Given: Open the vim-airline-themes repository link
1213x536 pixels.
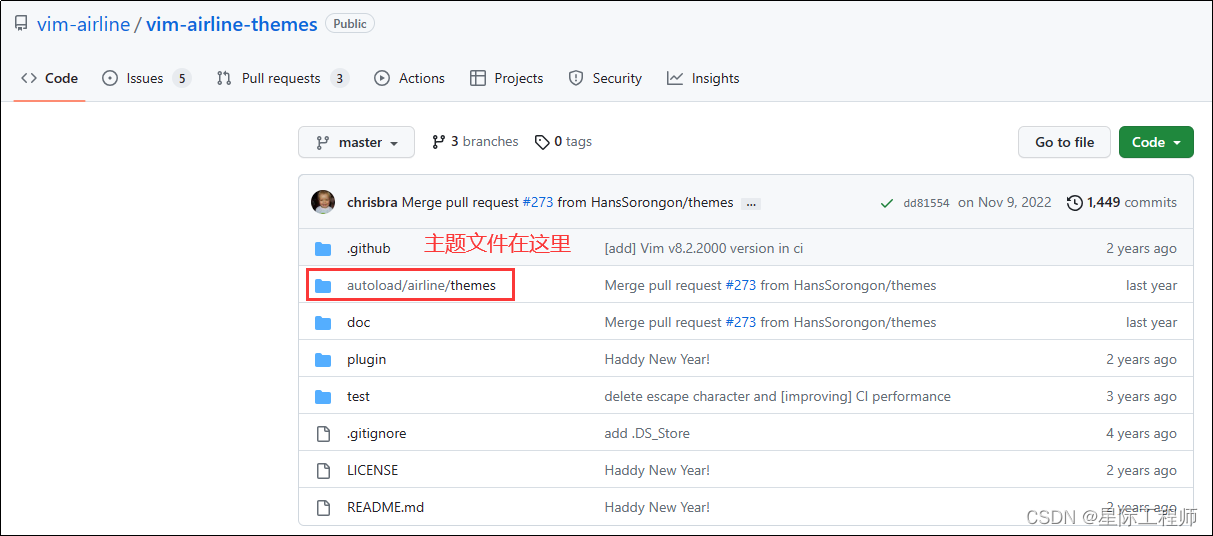Looking at the screenshot, I should point(232,24).
